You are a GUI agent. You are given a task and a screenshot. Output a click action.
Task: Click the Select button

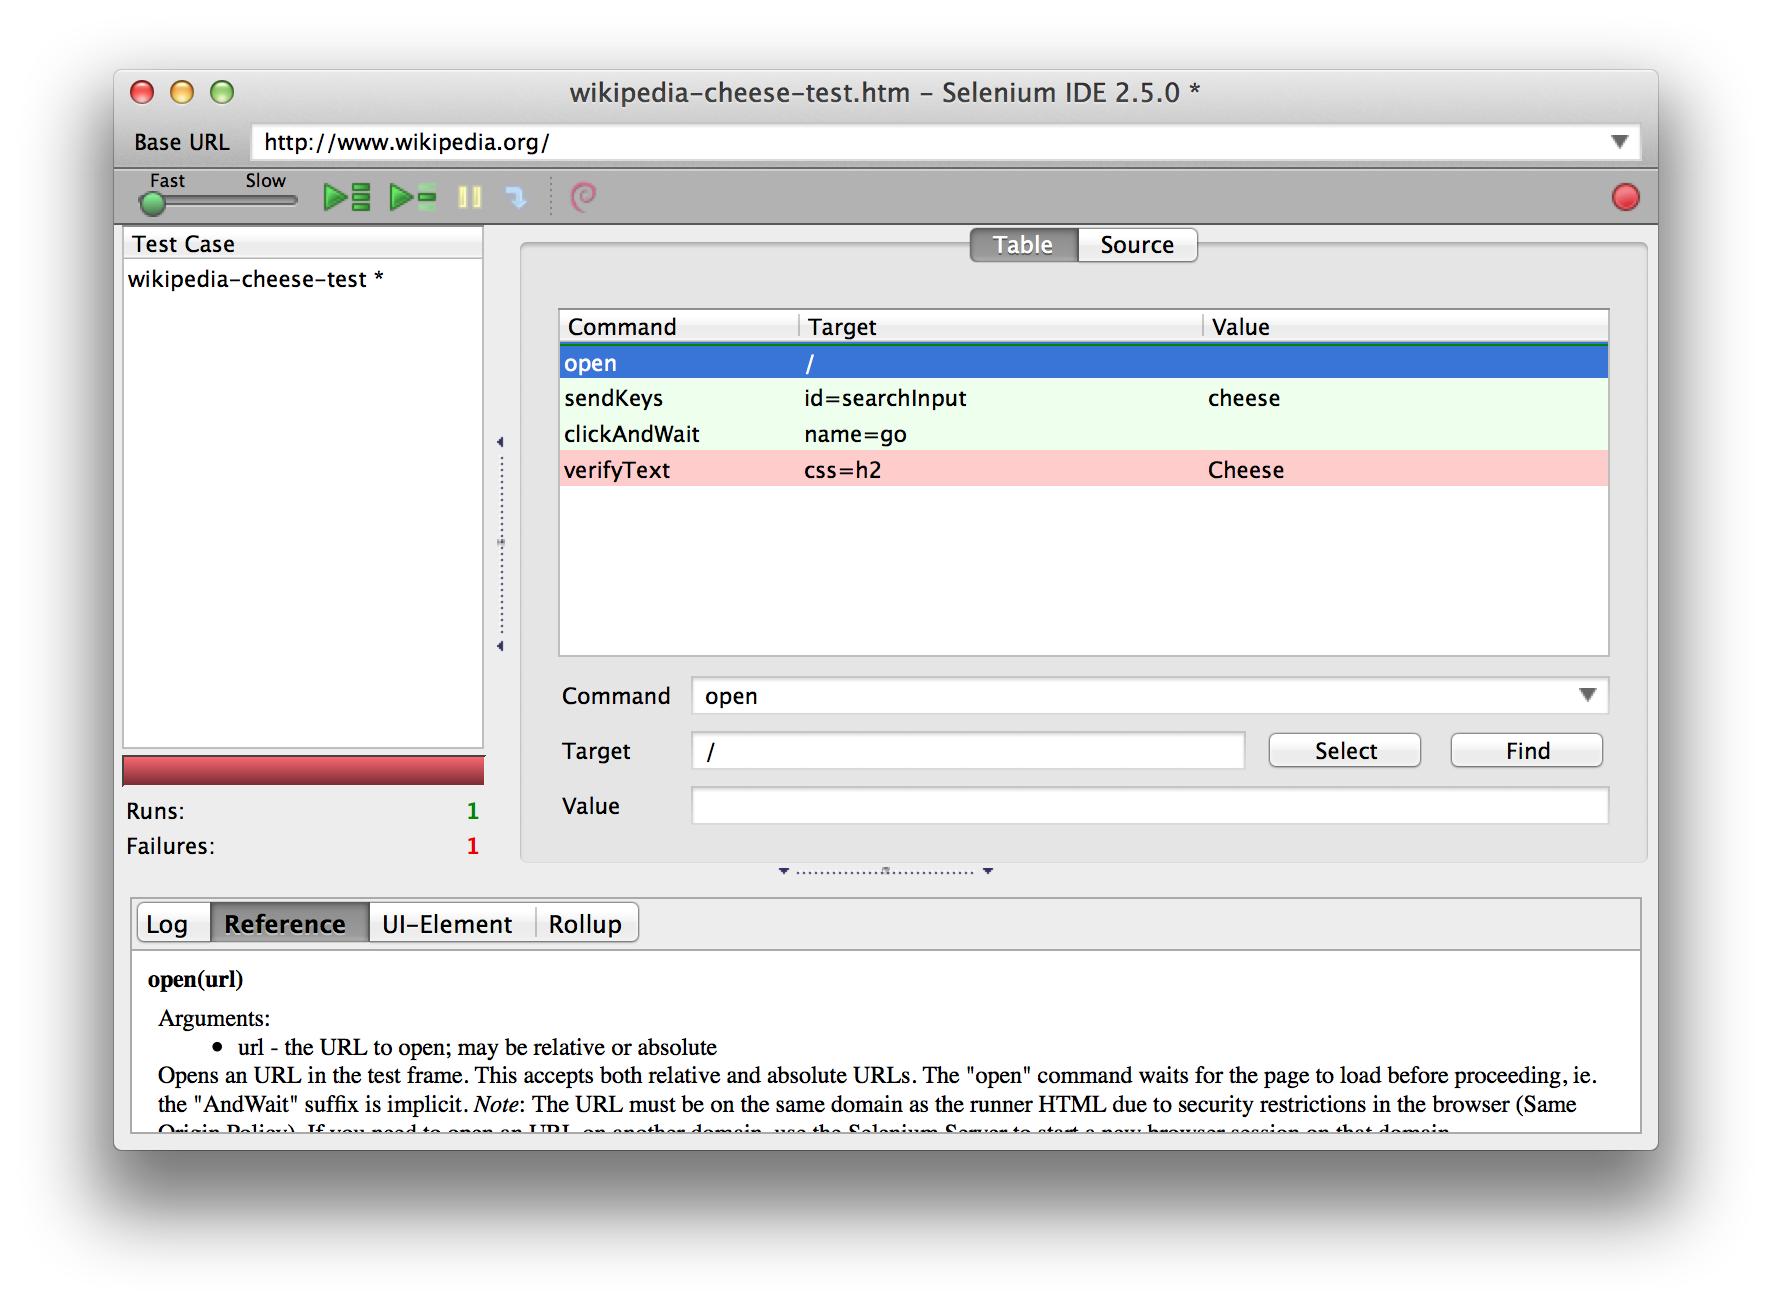[1345, 751]
